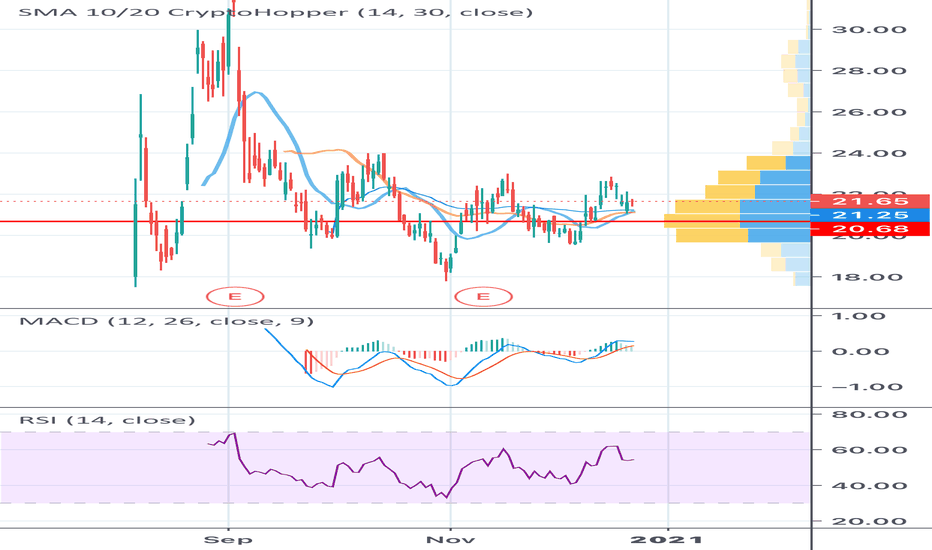Screen dimensions: 932x550
Task: Click the red 20.68 price label
Action: point(870,229)
